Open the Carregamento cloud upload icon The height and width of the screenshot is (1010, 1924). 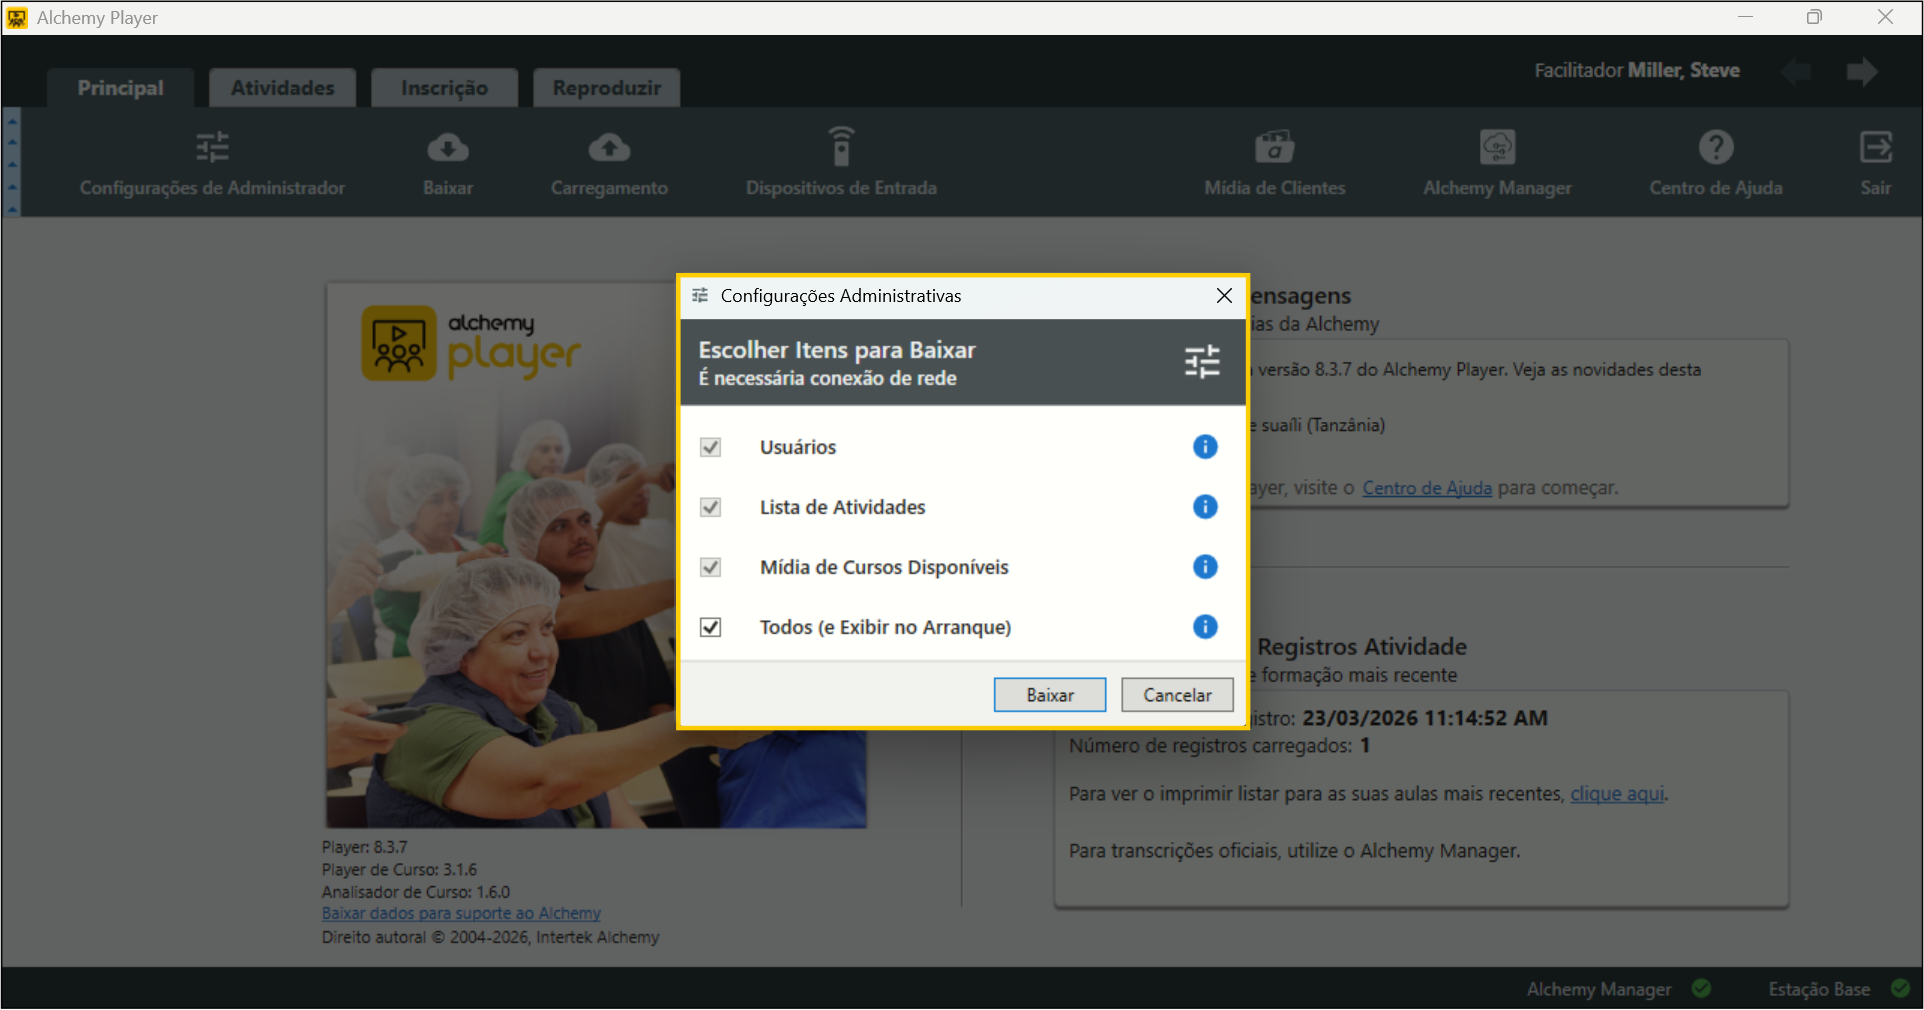click(x=609, y=148)
